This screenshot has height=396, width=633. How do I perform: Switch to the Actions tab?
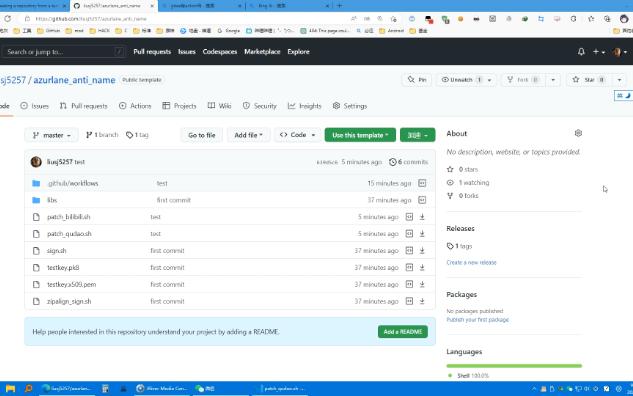(135, 106)
